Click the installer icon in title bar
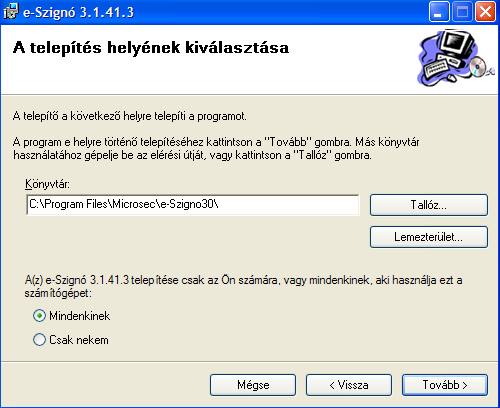This screenshot has height=408, width=500. click(x=11, y=12)
